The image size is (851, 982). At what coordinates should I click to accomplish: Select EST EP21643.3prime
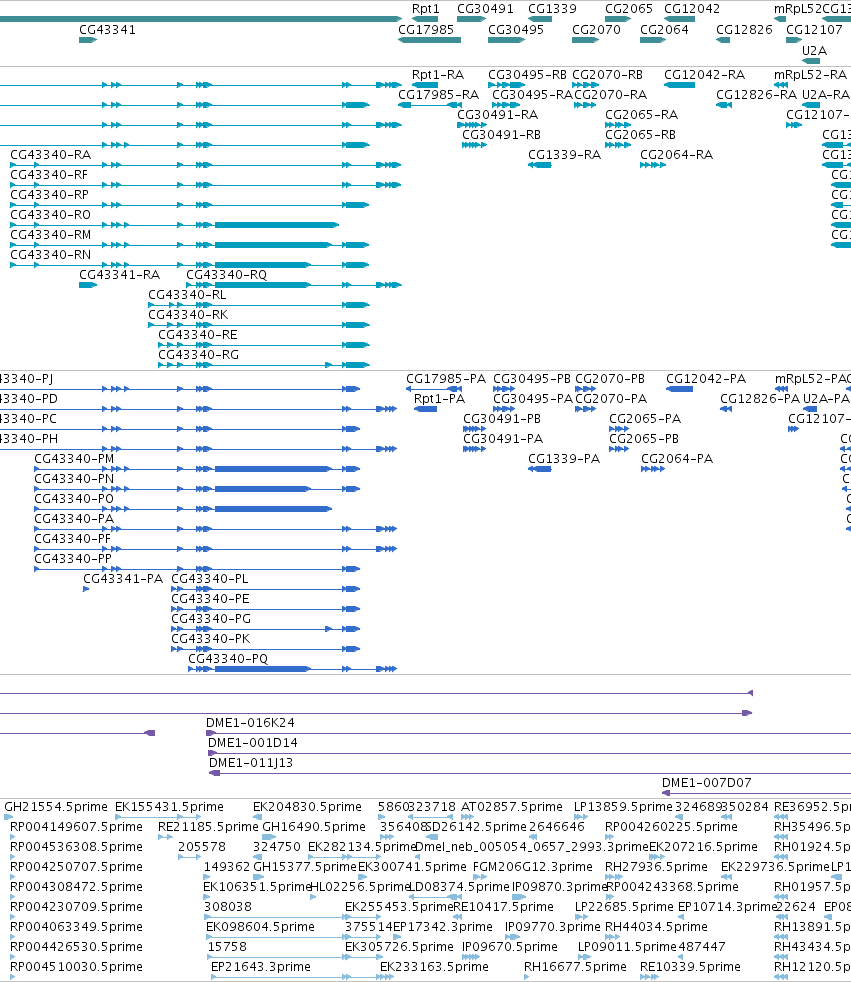(260, 968)
